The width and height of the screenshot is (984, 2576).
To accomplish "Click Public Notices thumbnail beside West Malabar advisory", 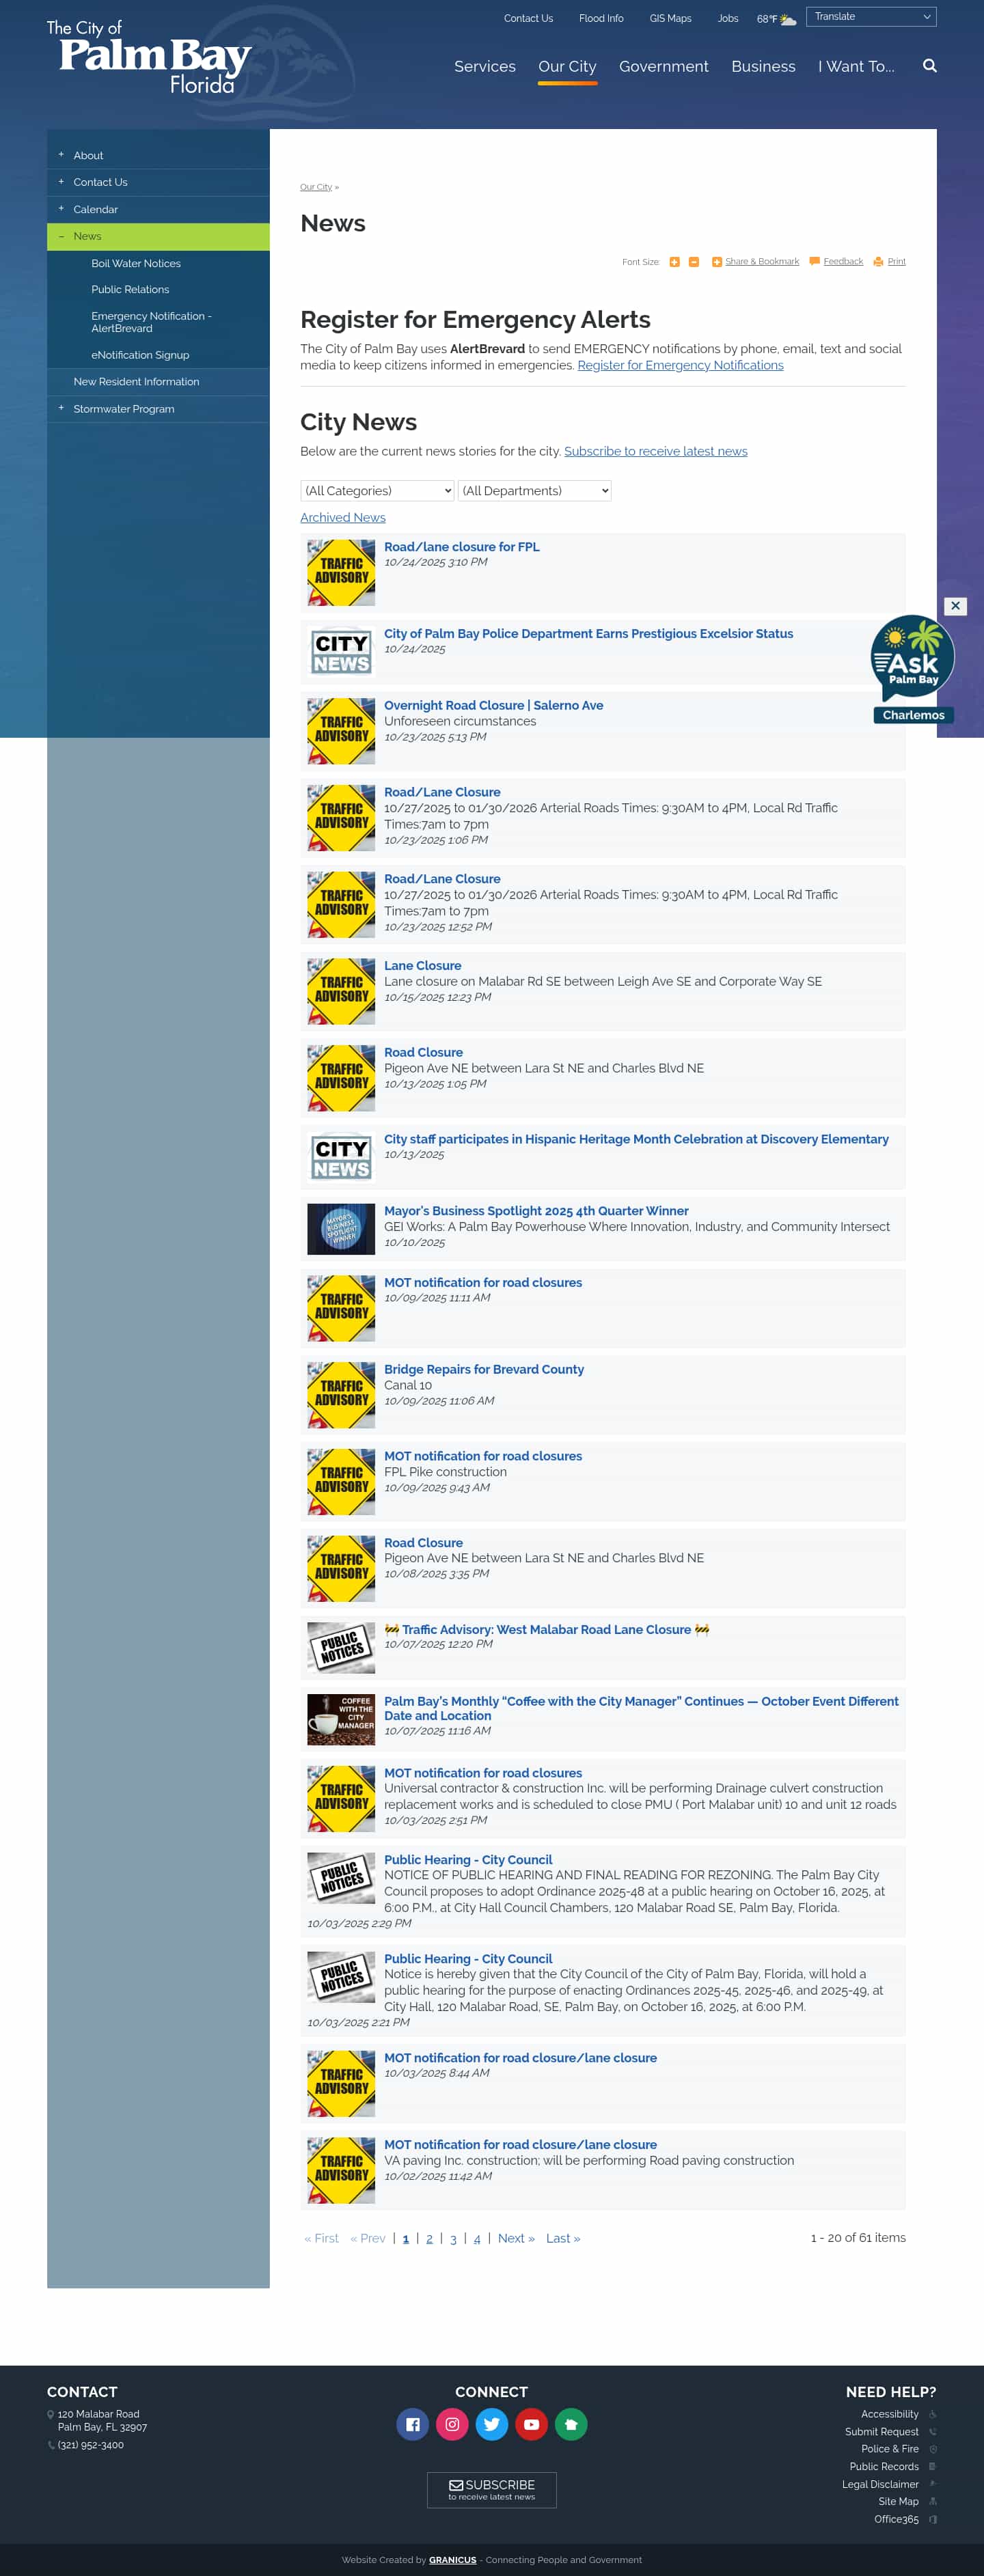I will [x=341, y=1648].
